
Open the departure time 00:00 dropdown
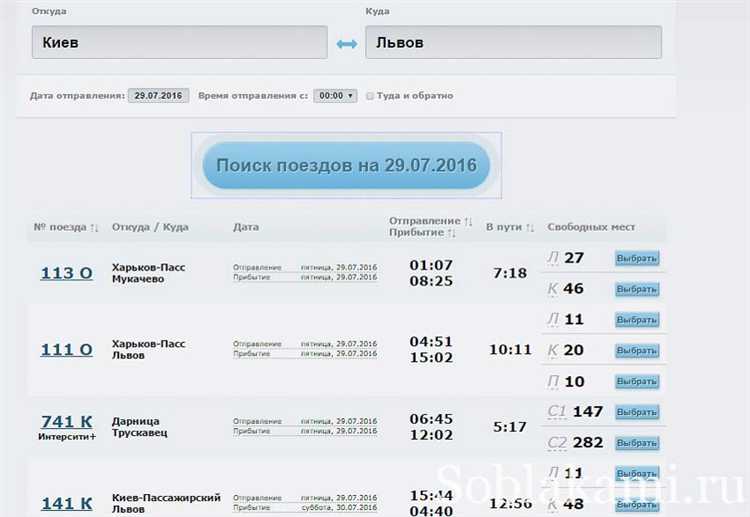(x=334, y=96)
